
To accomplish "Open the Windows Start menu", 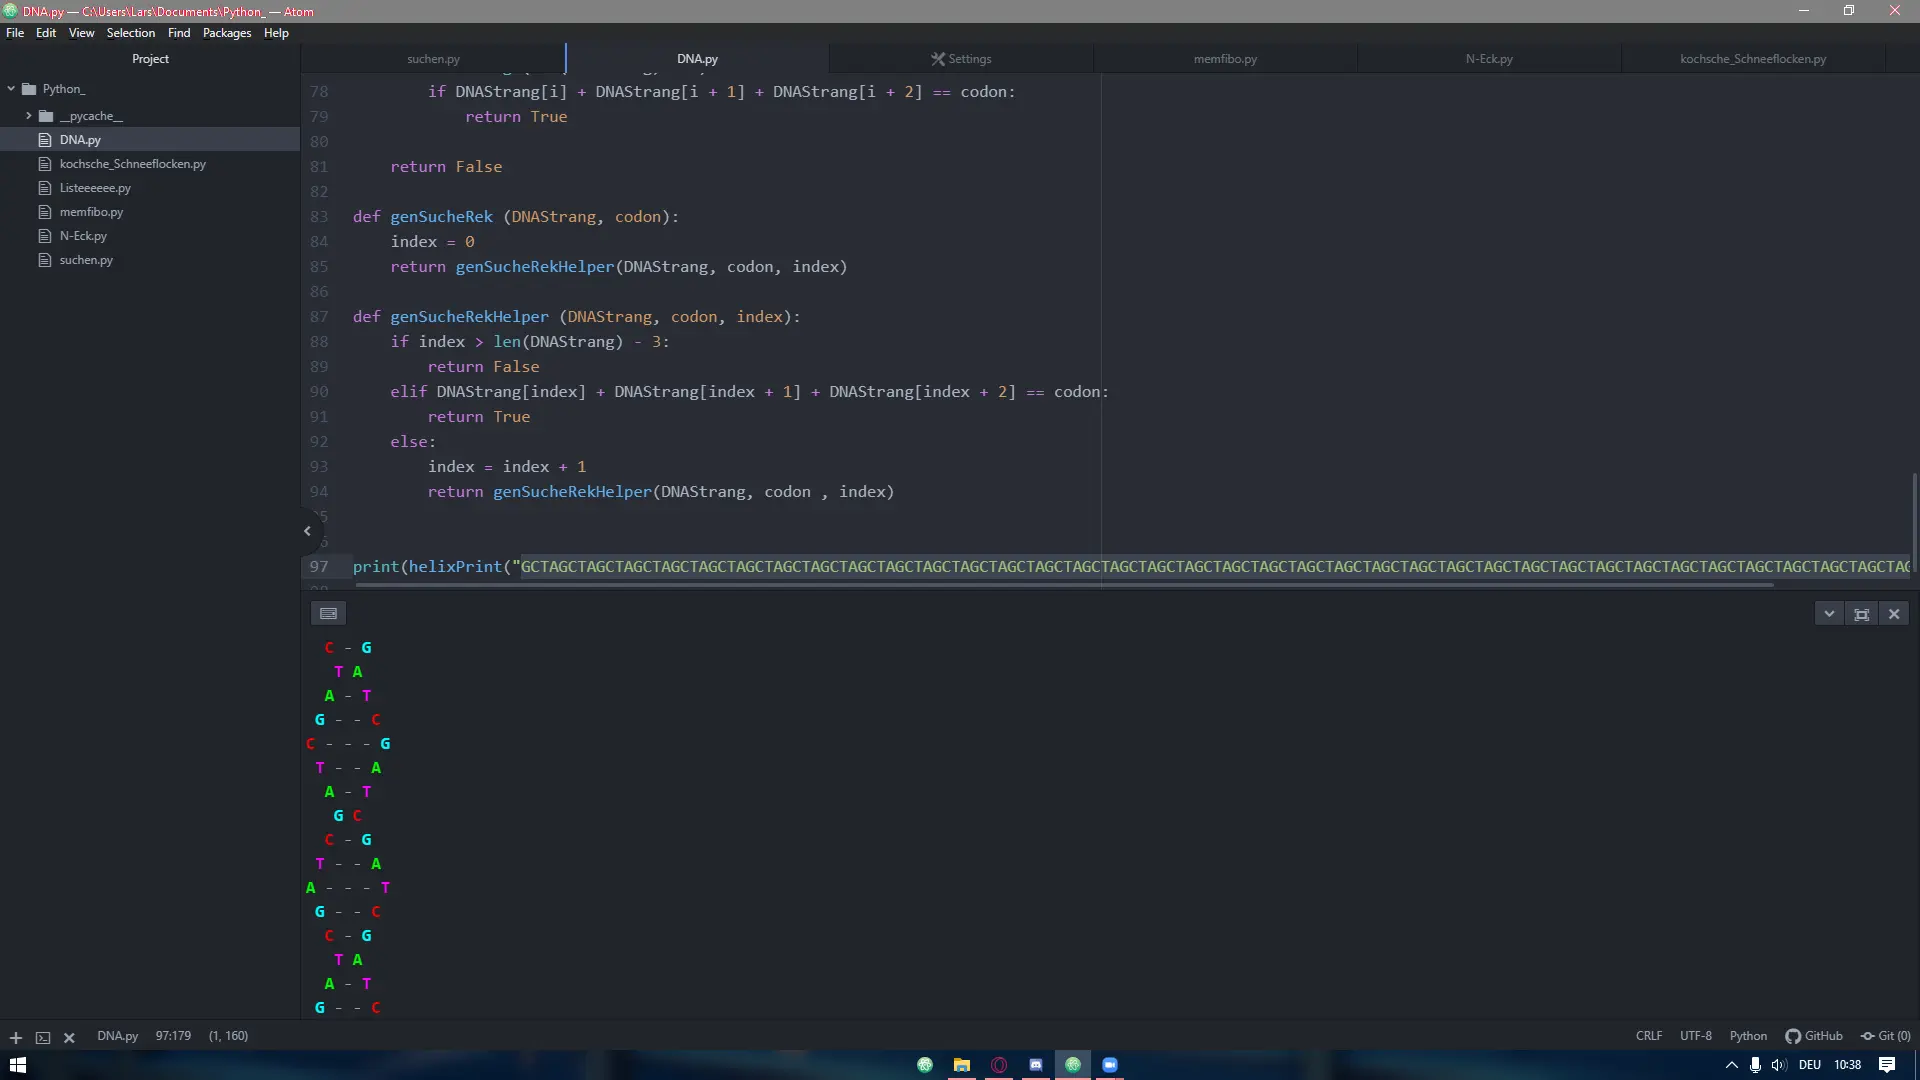I will pos(17,1065).
